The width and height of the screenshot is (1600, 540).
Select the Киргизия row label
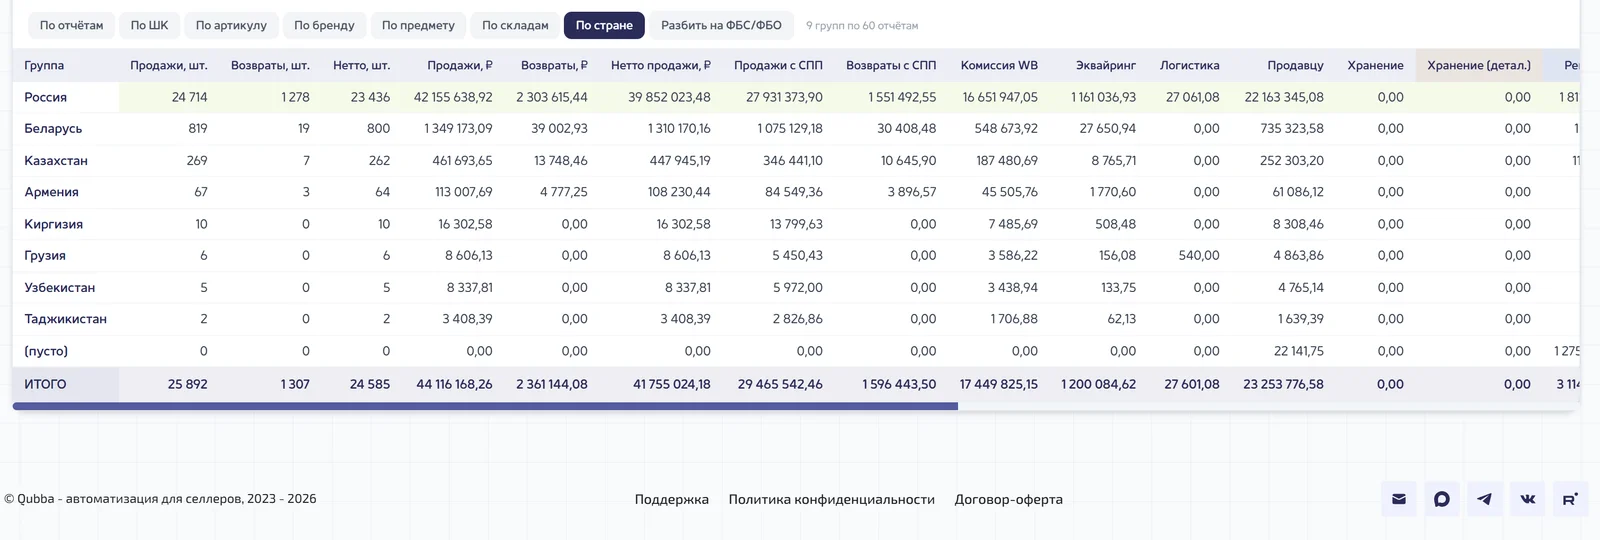coord(54,224)
